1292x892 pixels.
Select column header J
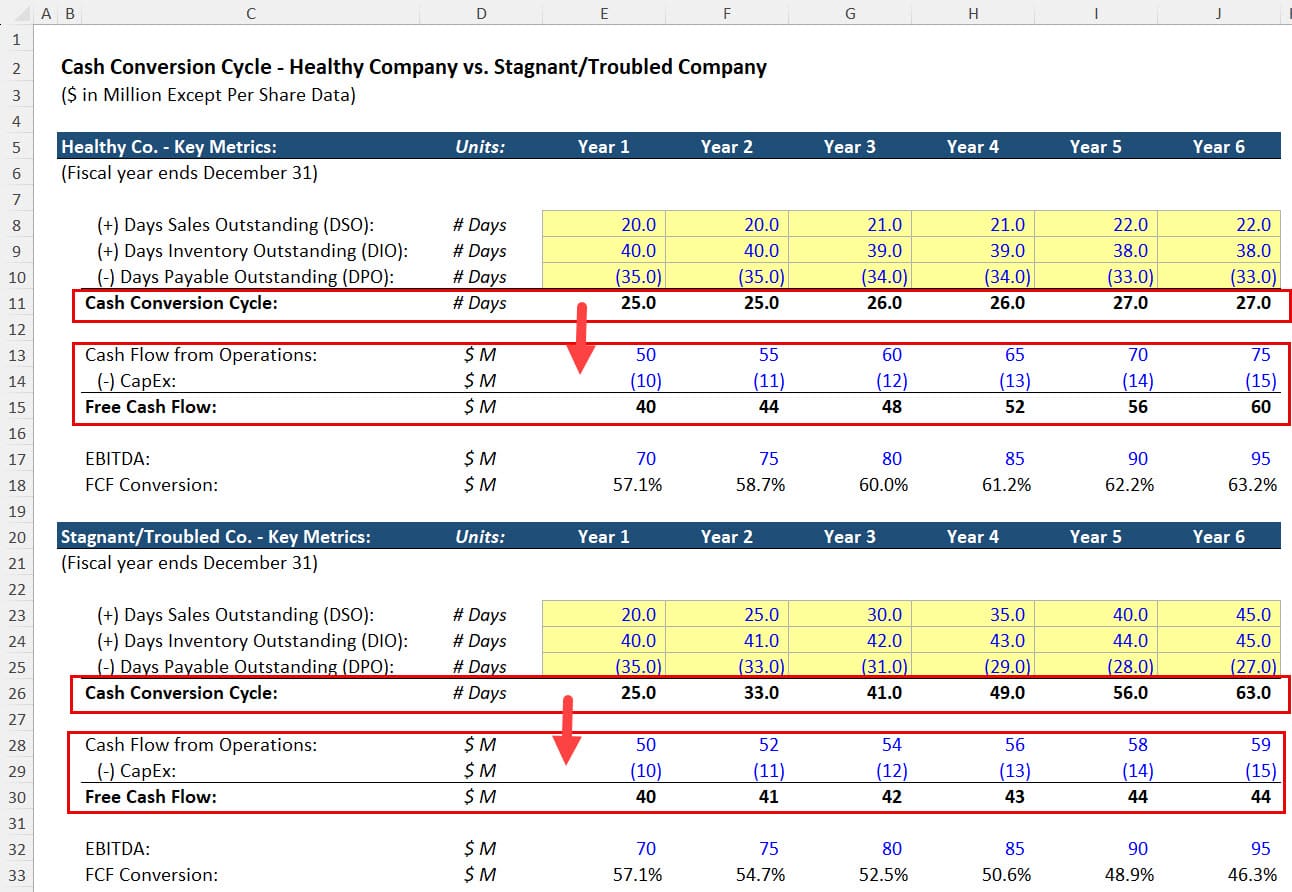(x=1218, y=13)
